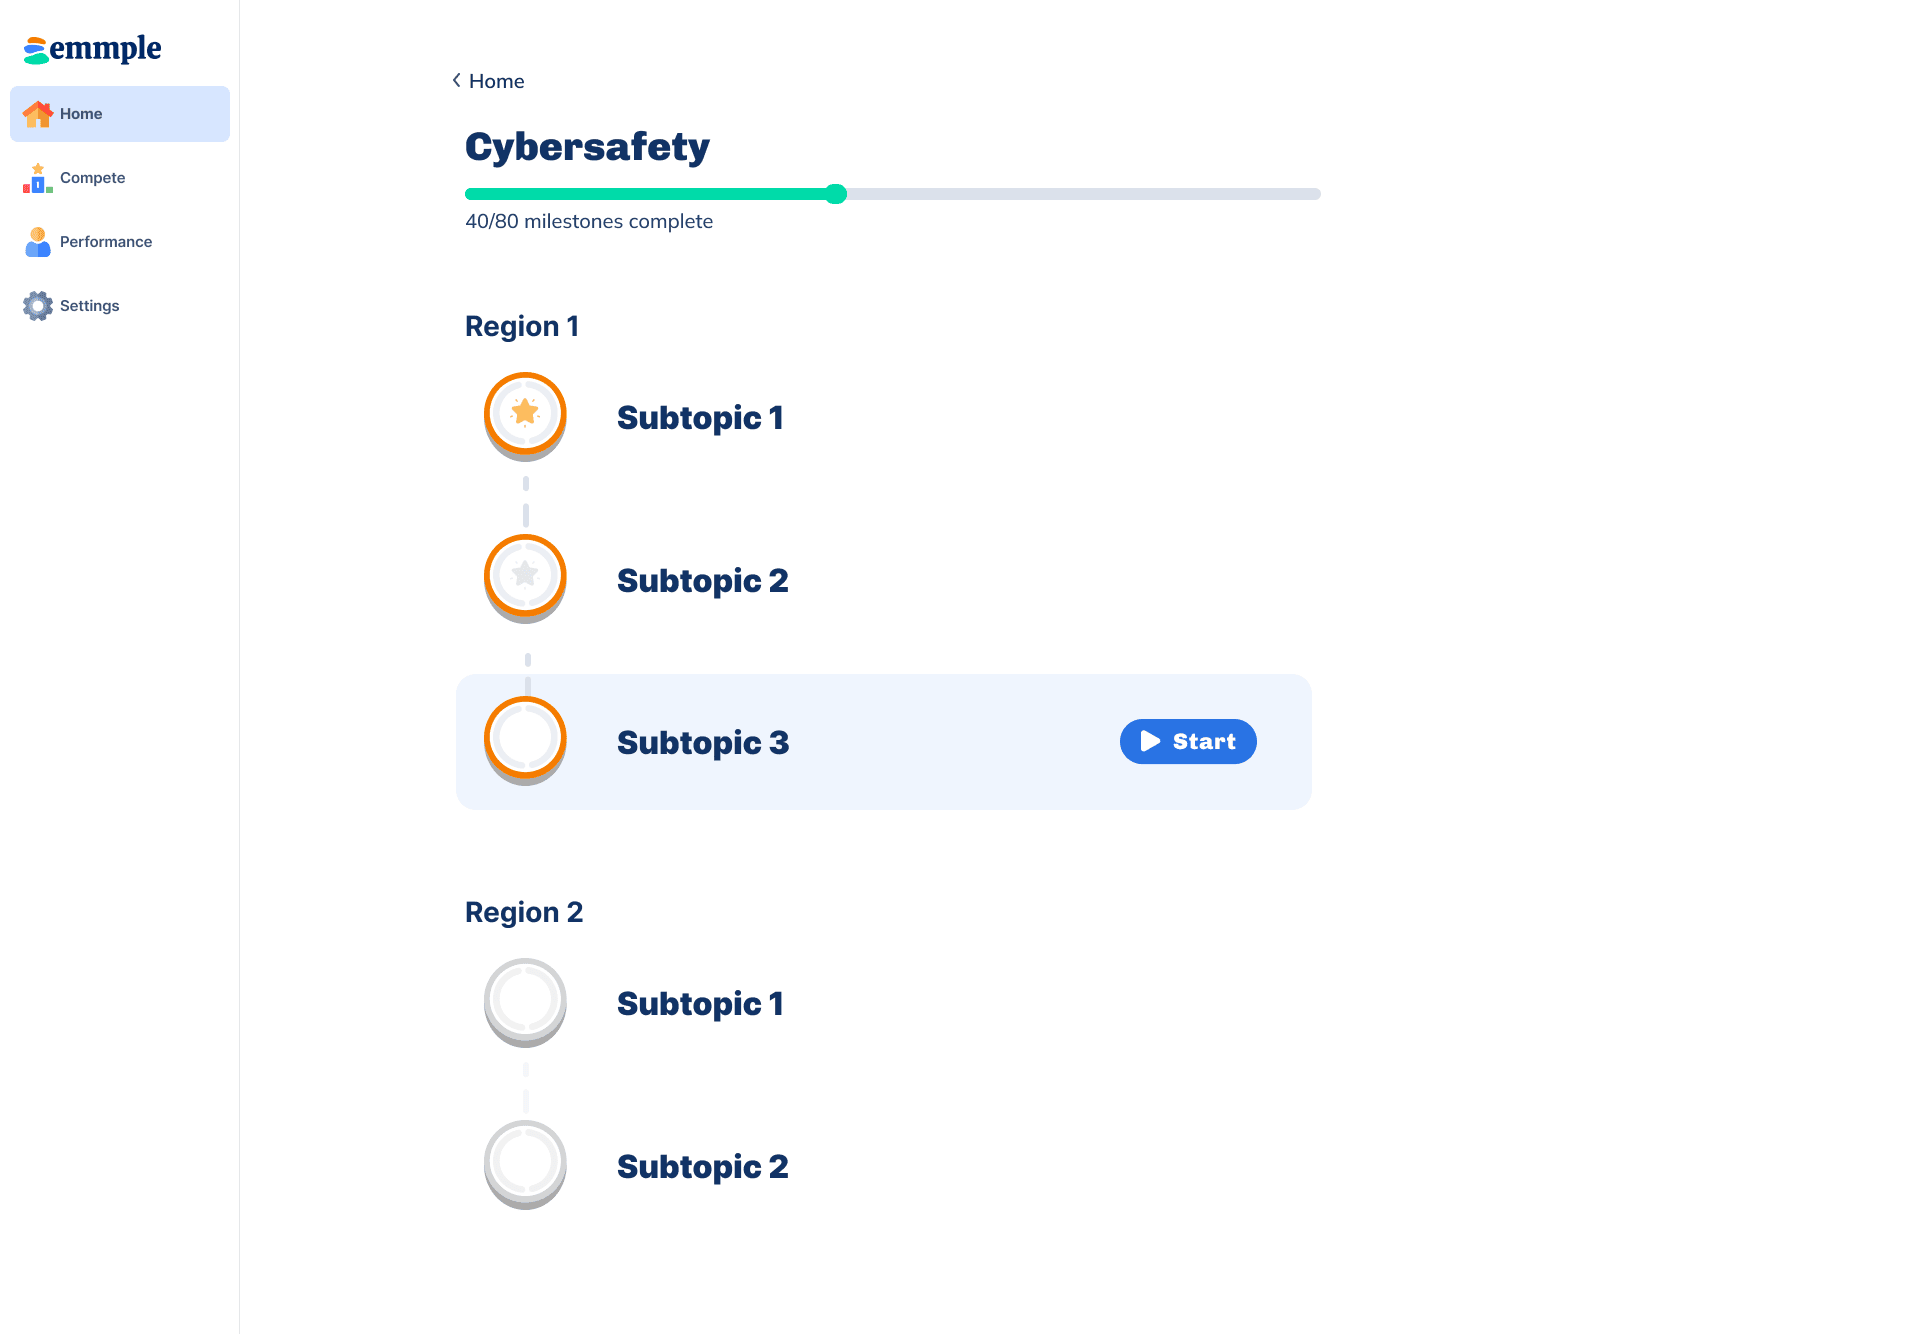1922x1334 pixels.
Task: Click Region 1 Subtopic 3 empty orange badge
Action: tap(525, 740)
